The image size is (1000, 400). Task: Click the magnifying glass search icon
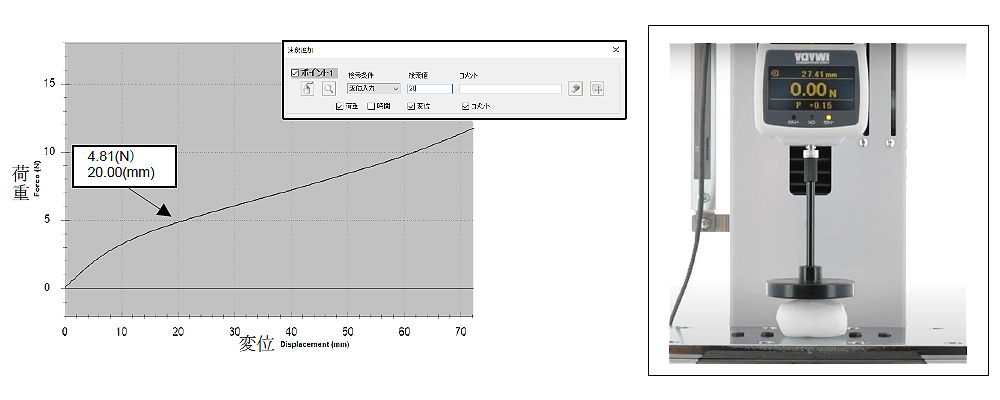tap(328, 89)
